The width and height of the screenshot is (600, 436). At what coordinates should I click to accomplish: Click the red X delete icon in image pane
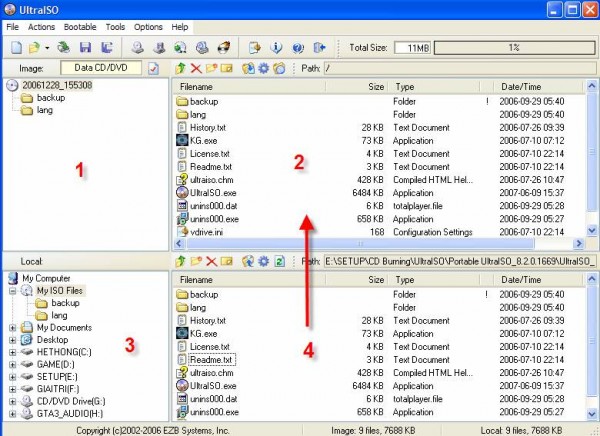tap(196, 69)
